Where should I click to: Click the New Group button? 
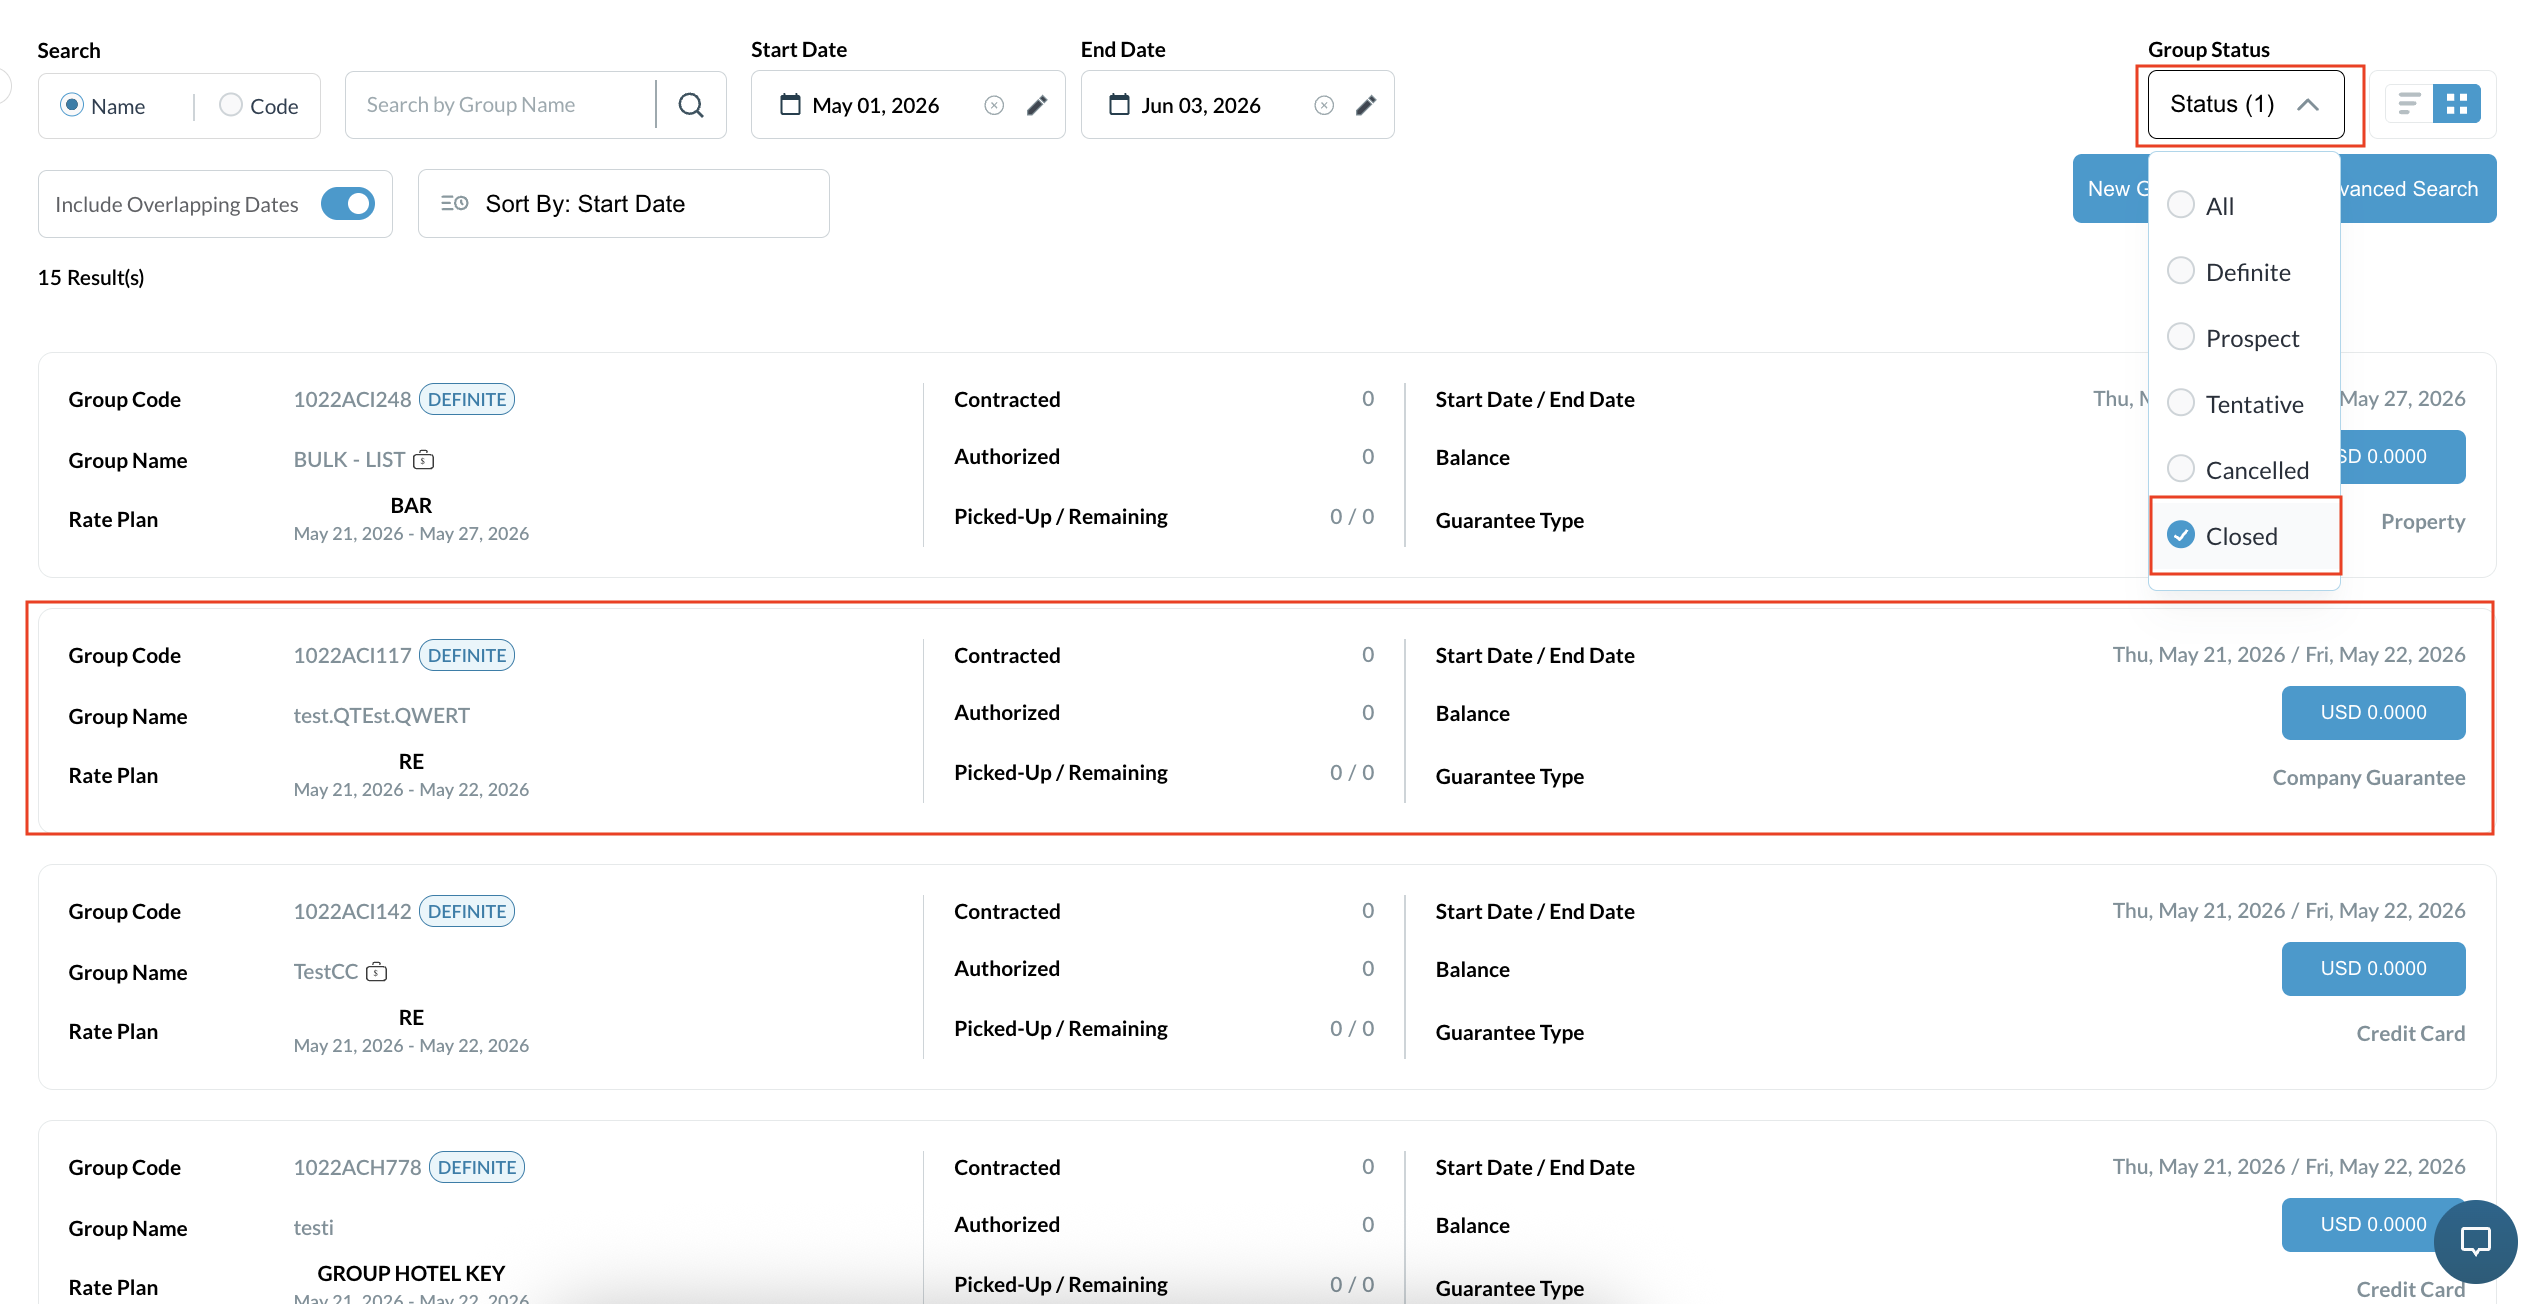click(x=2111, y=188)
